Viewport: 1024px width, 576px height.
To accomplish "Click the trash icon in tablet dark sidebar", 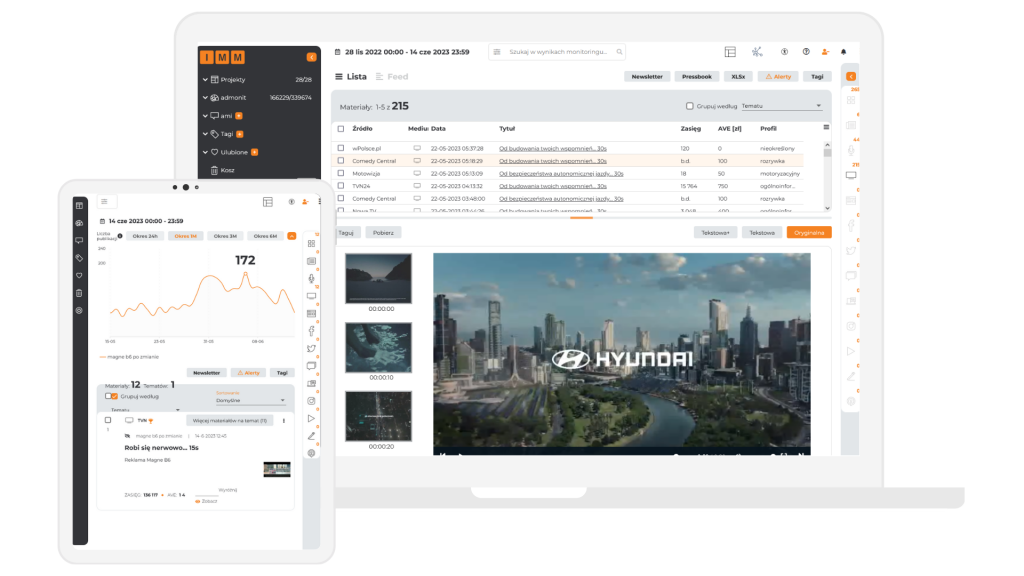I will [x=79, y=293].
